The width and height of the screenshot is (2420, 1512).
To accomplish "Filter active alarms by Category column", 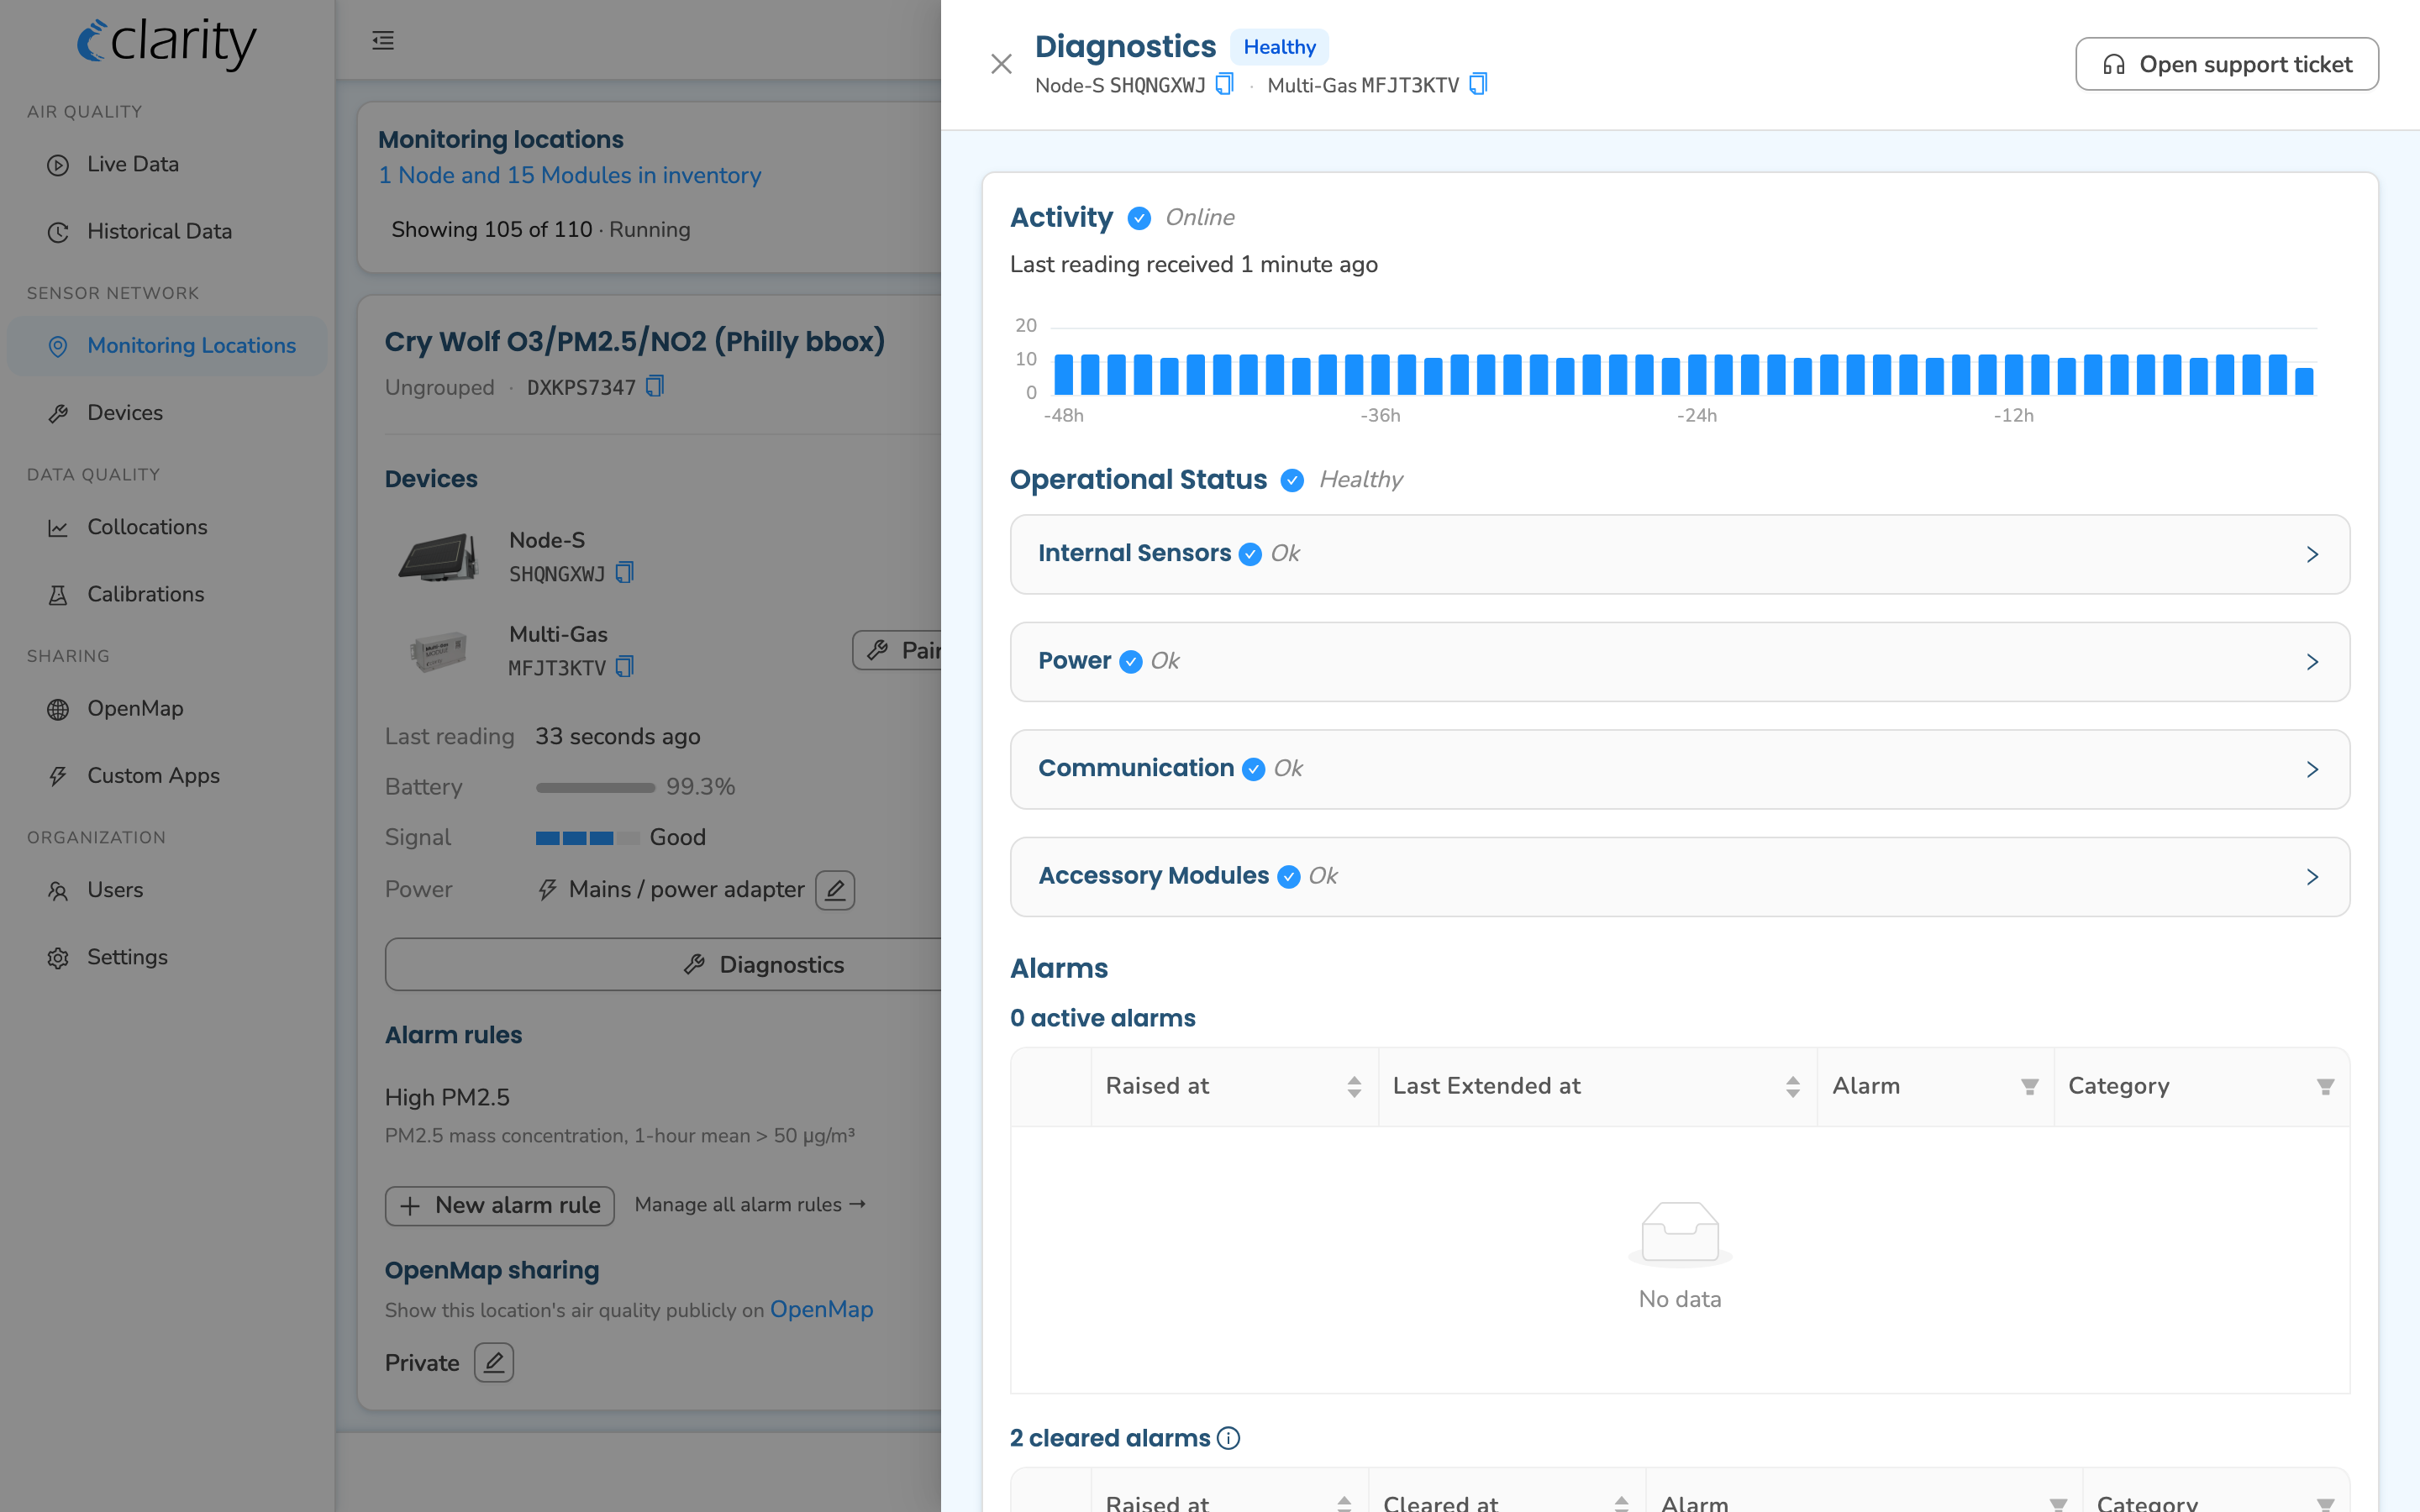I will click(2325, 1087).
